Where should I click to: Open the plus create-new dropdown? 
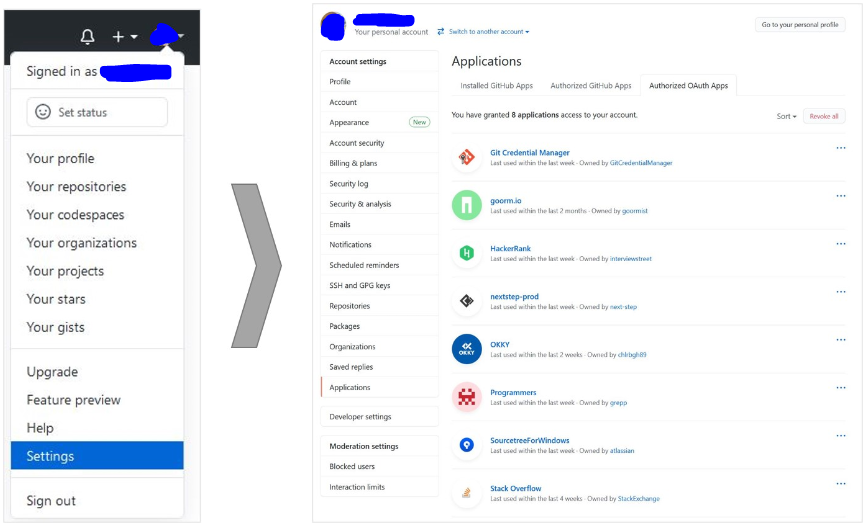[x=125, y=36]
